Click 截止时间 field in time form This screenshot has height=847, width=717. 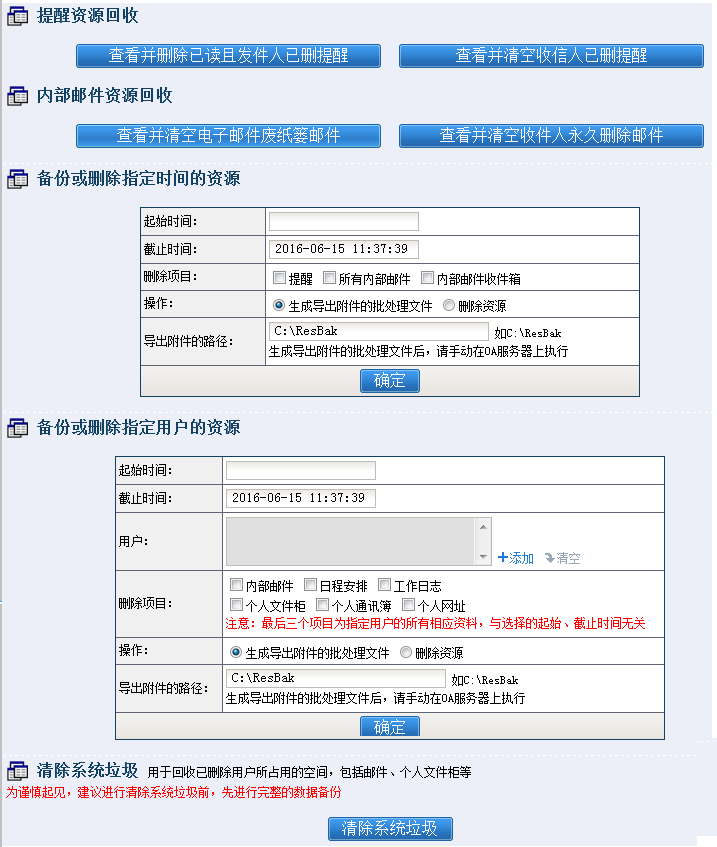(344, 249)
